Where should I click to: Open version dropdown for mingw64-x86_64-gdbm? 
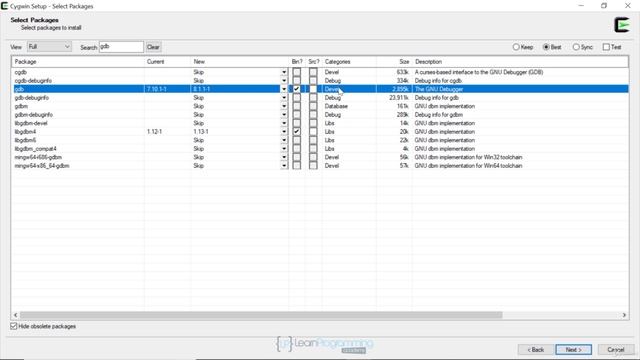pos(284,166)
